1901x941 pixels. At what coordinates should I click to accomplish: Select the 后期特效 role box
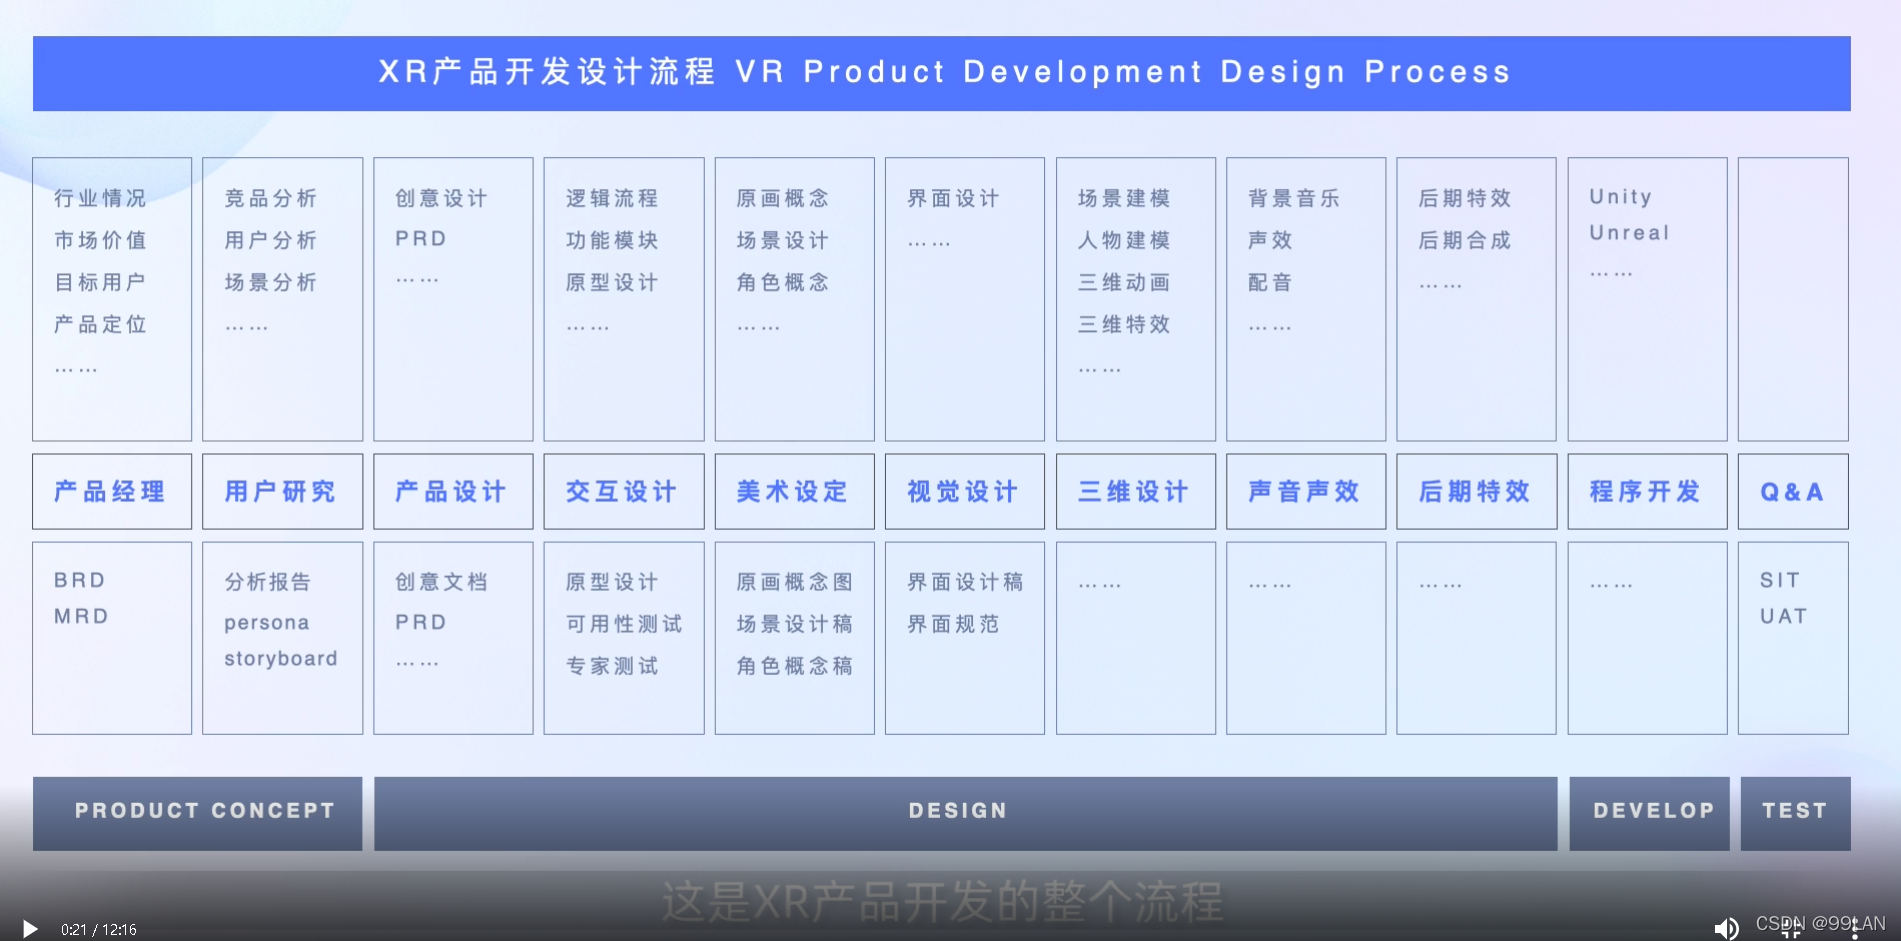(x=1477, y=491)
